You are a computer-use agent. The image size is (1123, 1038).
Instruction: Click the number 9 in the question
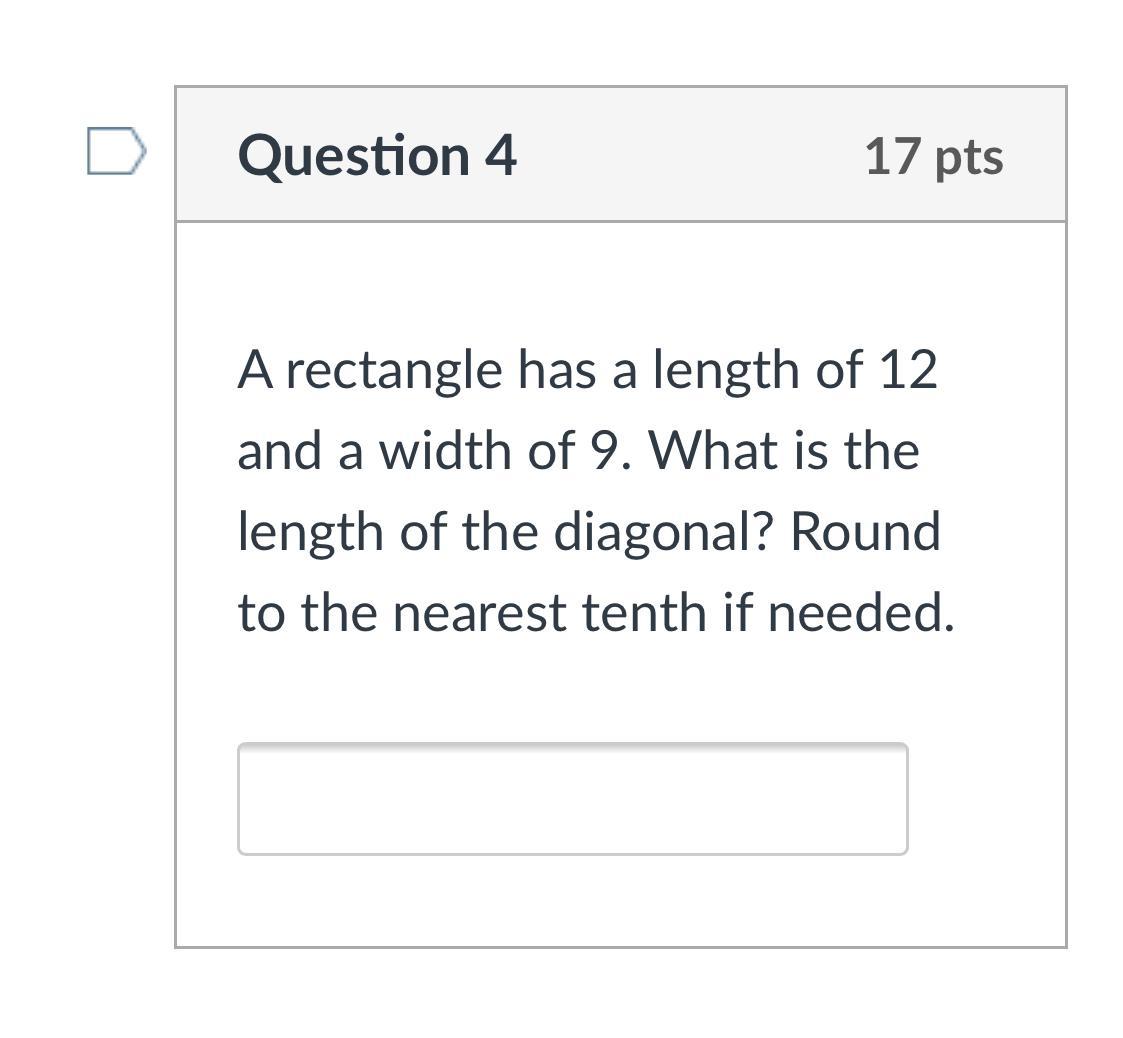point(598,451)
